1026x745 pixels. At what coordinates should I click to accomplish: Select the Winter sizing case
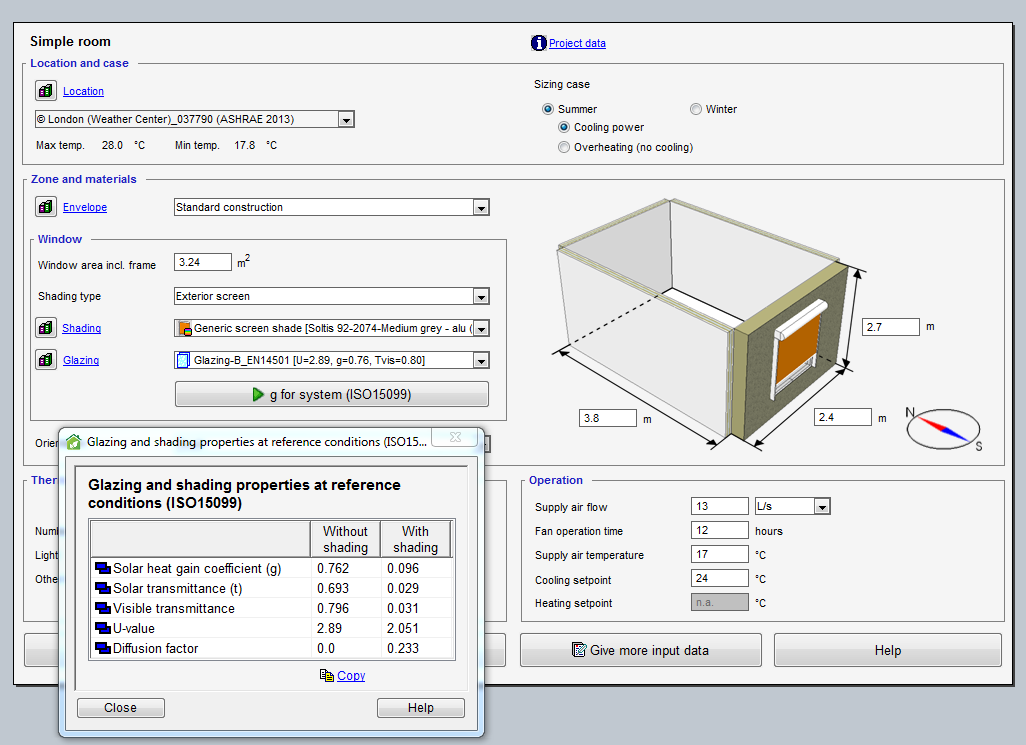(695, 108)
